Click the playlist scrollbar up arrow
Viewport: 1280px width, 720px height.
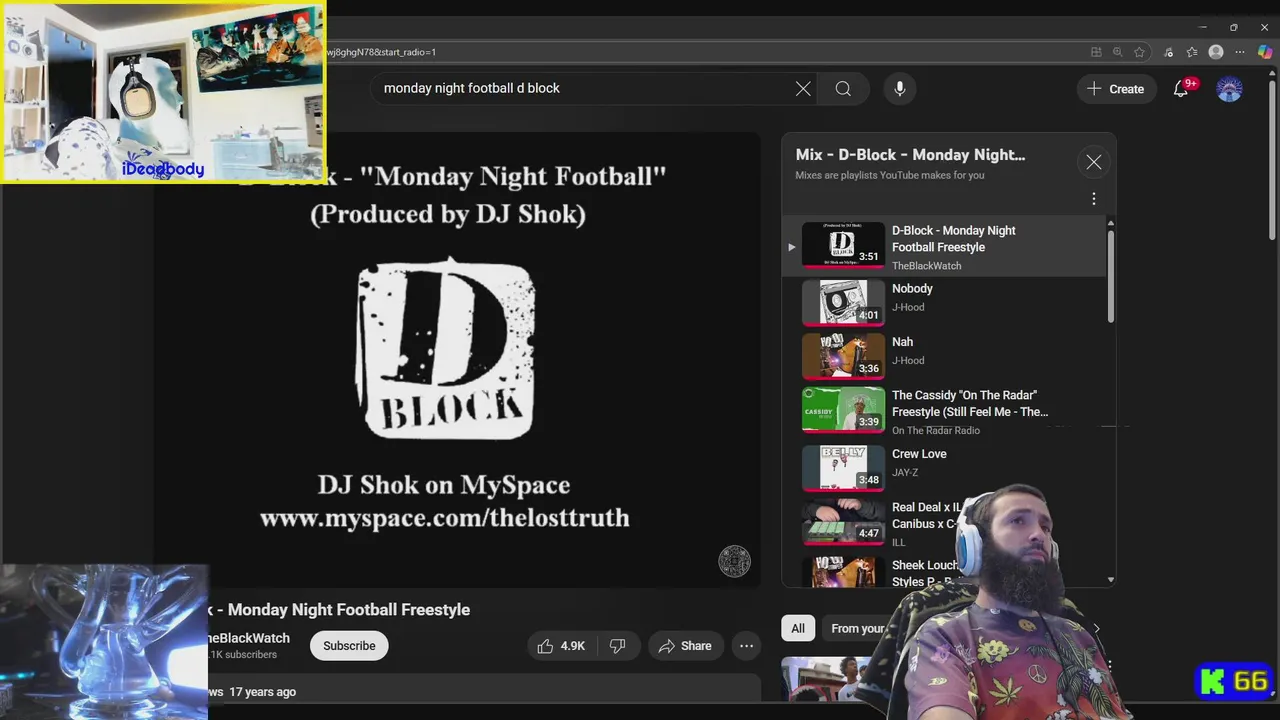pyautogui.click(x=1110, y=224)
